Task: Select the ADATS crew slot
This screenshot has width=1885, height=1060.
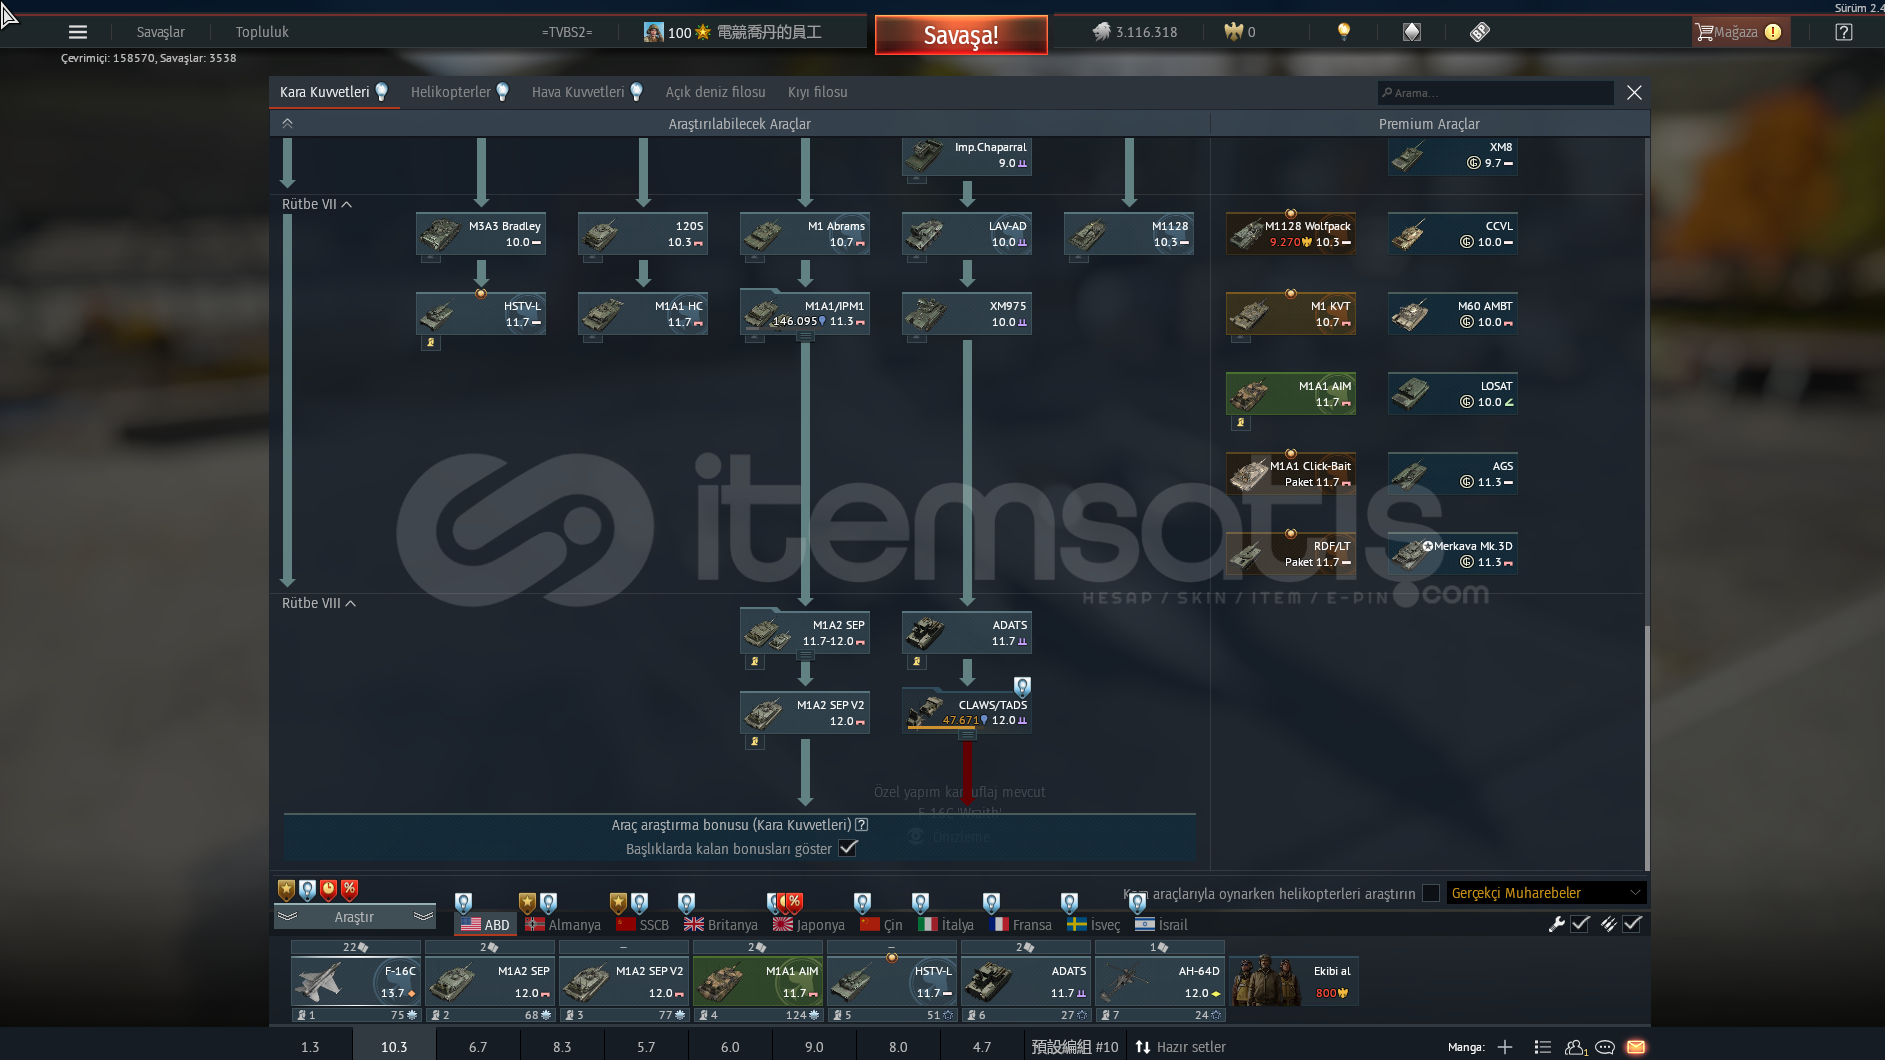Action: tap(1026, 981)
